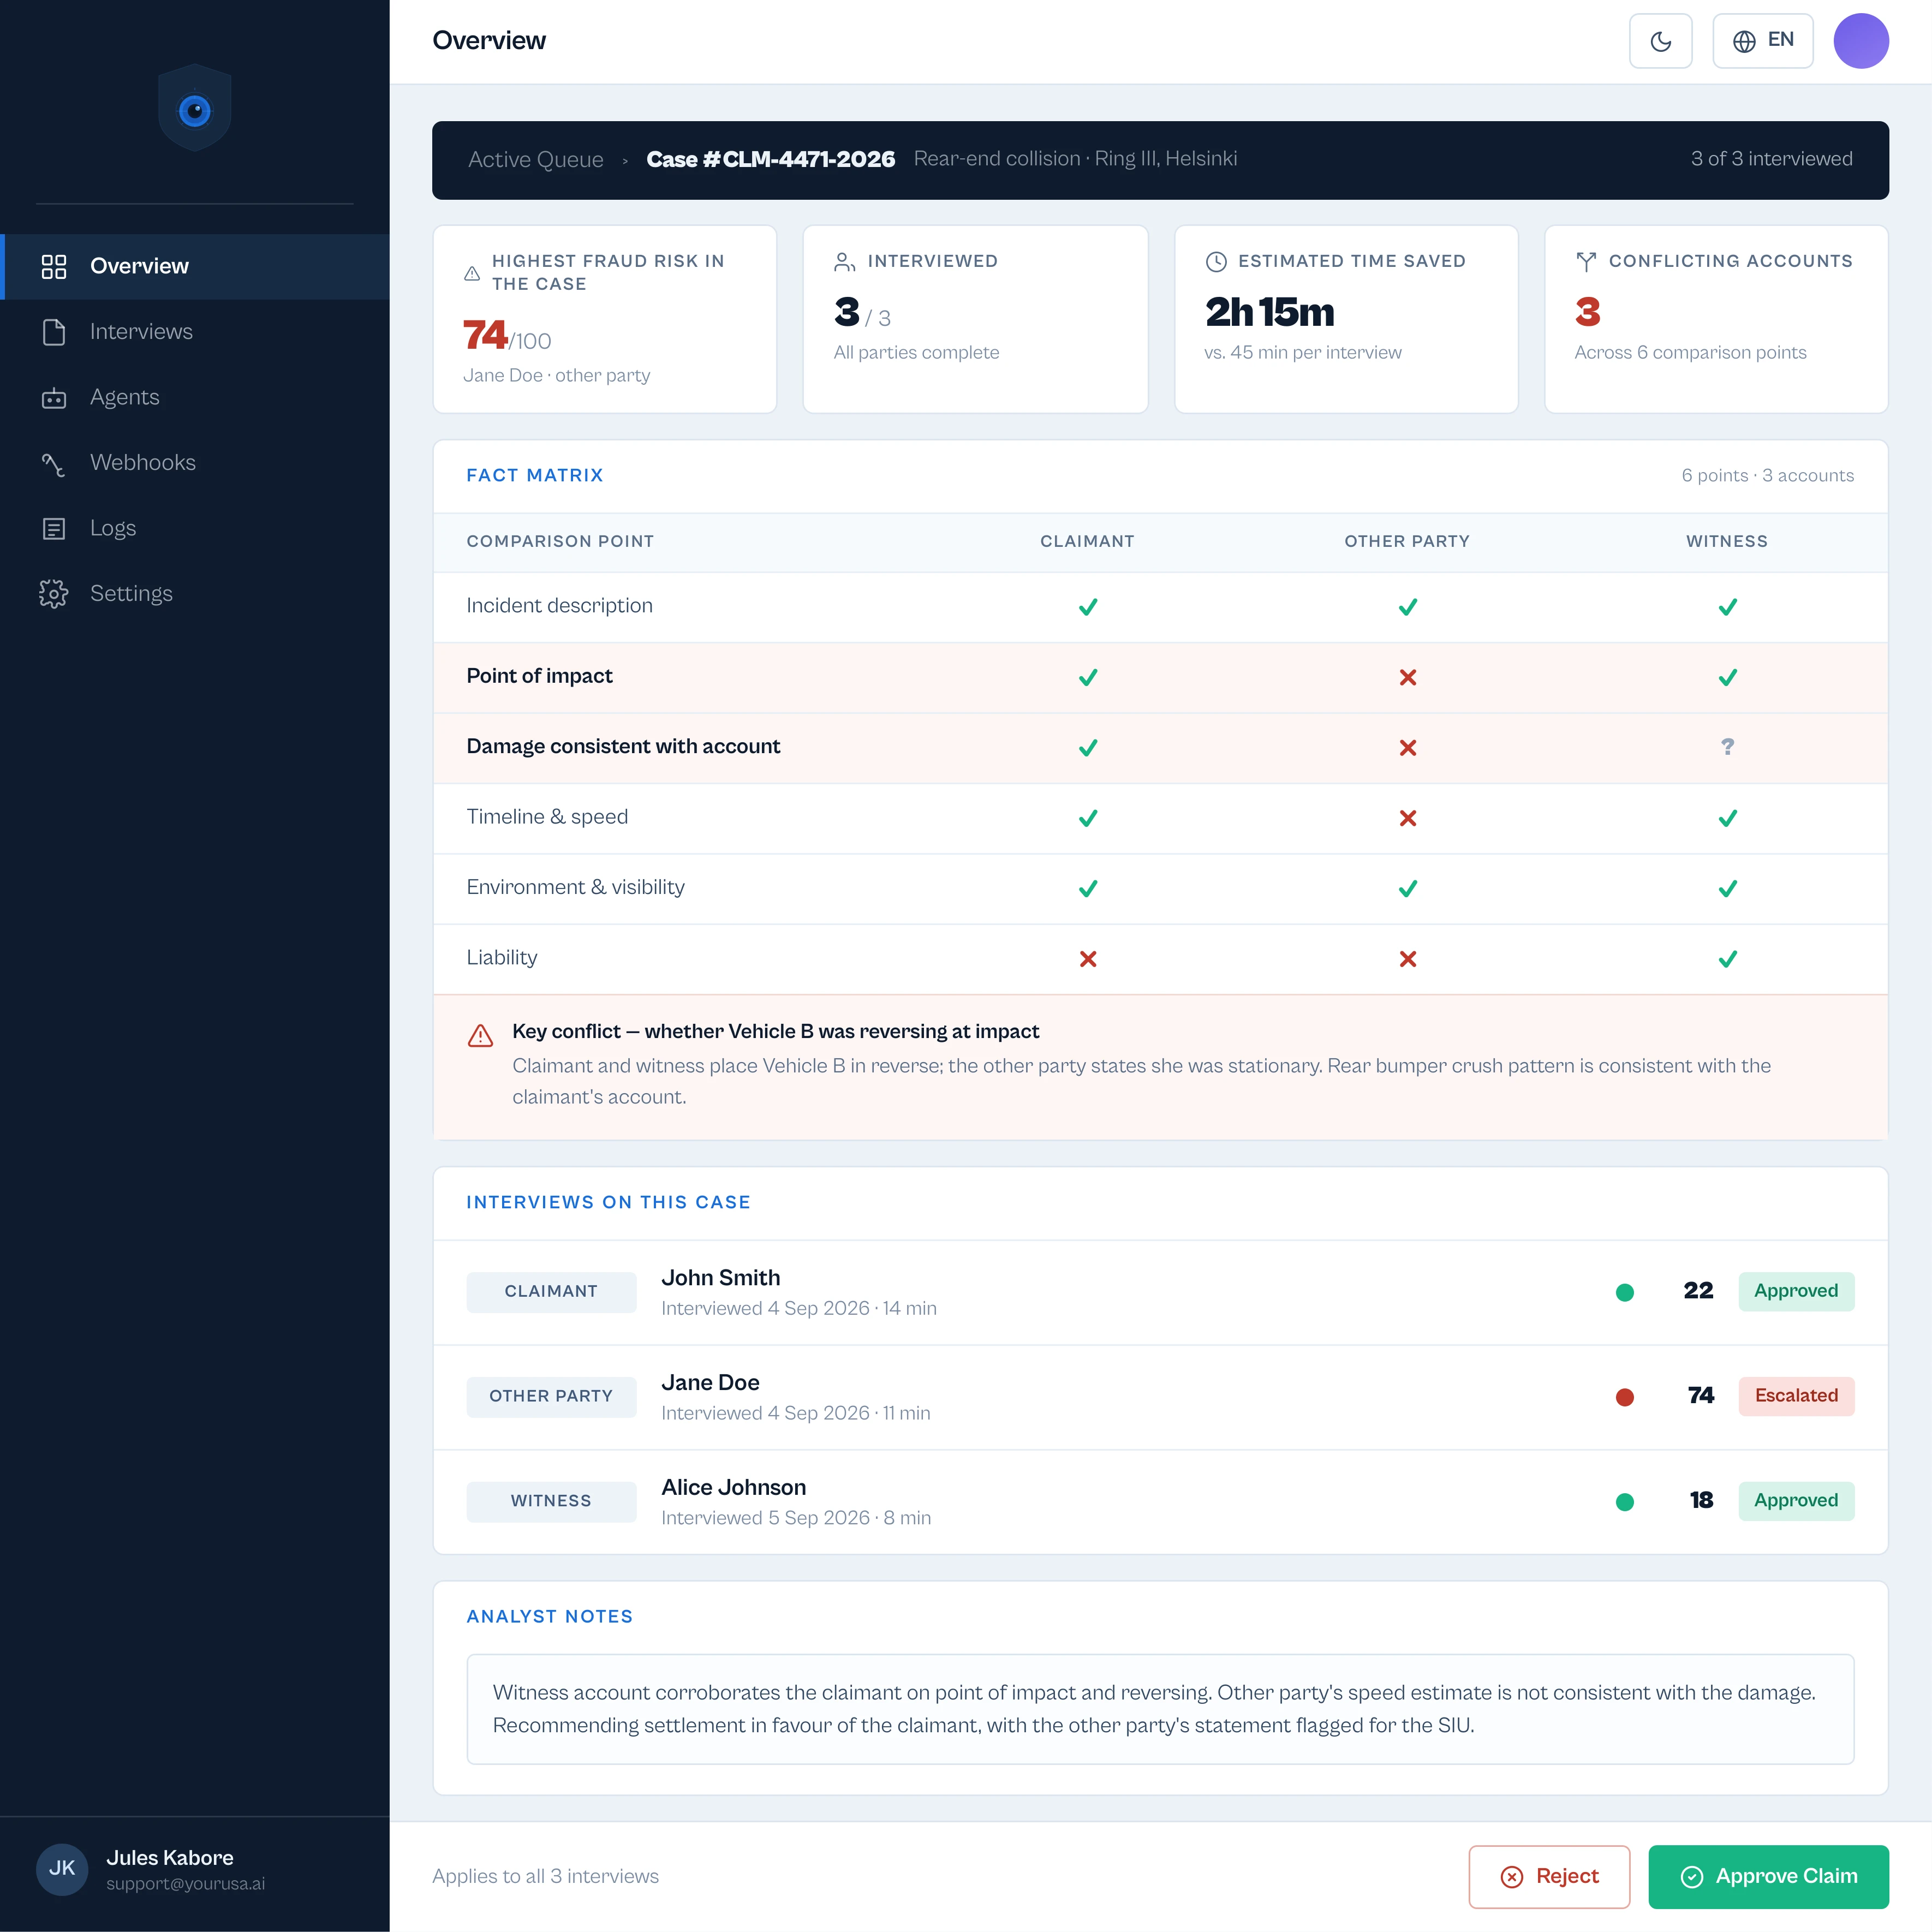Click the Other Party red X for Damage consistent row
This screenshot has height=1932, width=1932.
[1407, 748]
